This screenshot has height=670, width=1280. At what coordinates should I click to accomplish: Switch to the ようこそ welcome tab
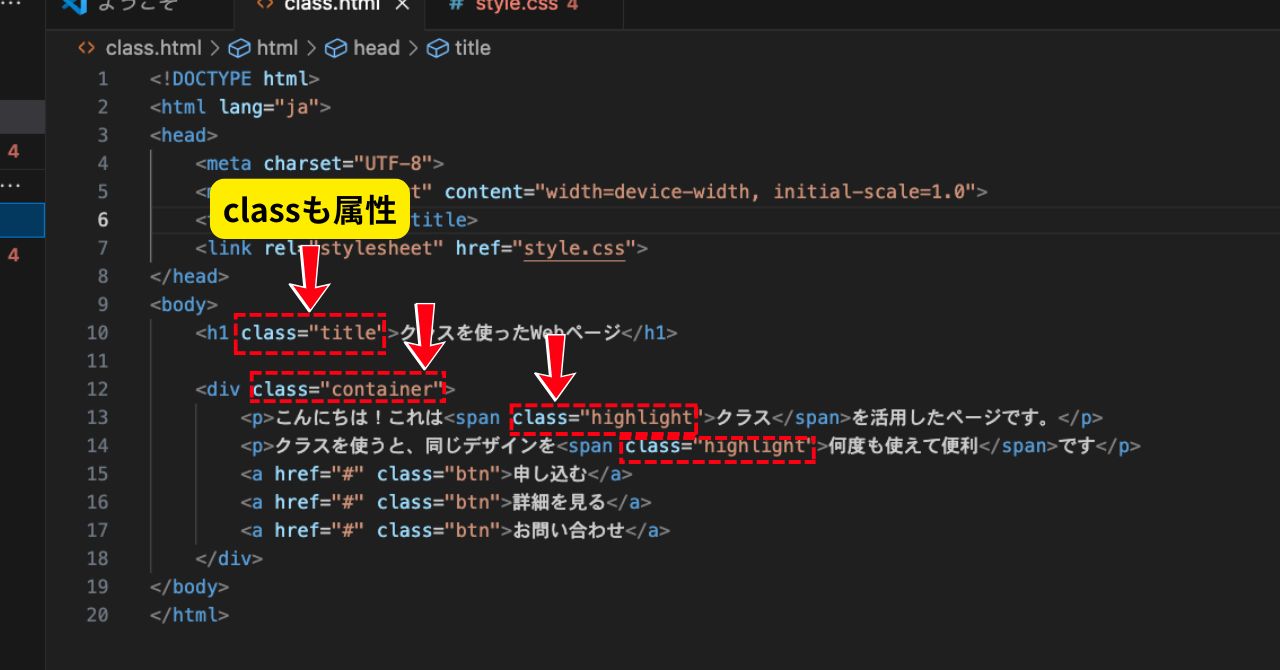click(139, 5)
